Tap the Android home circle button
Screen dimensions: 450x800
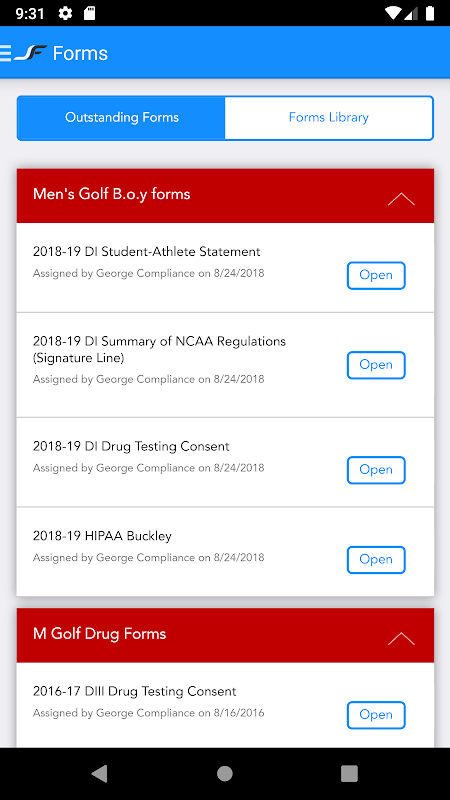click(x=224, y=774)
